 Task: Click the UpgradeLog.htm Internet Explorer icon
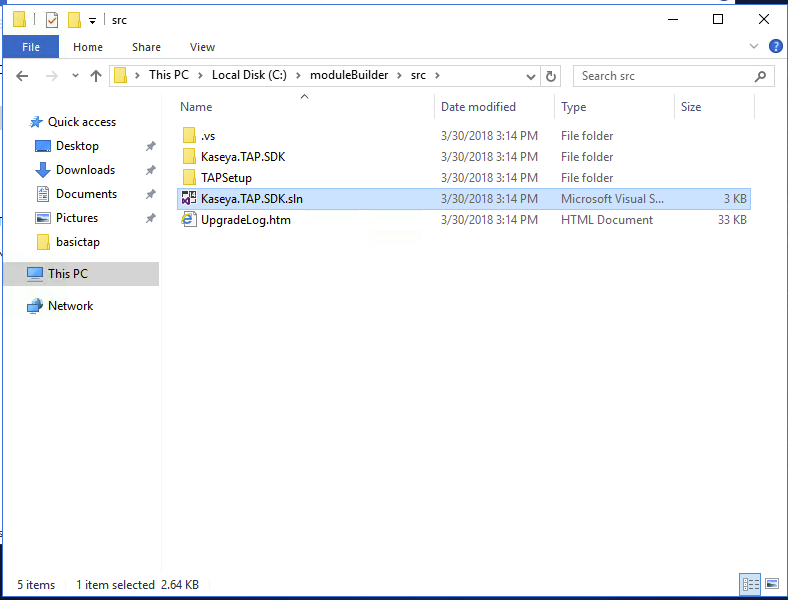pyautogui.click(x=189, y=220)
